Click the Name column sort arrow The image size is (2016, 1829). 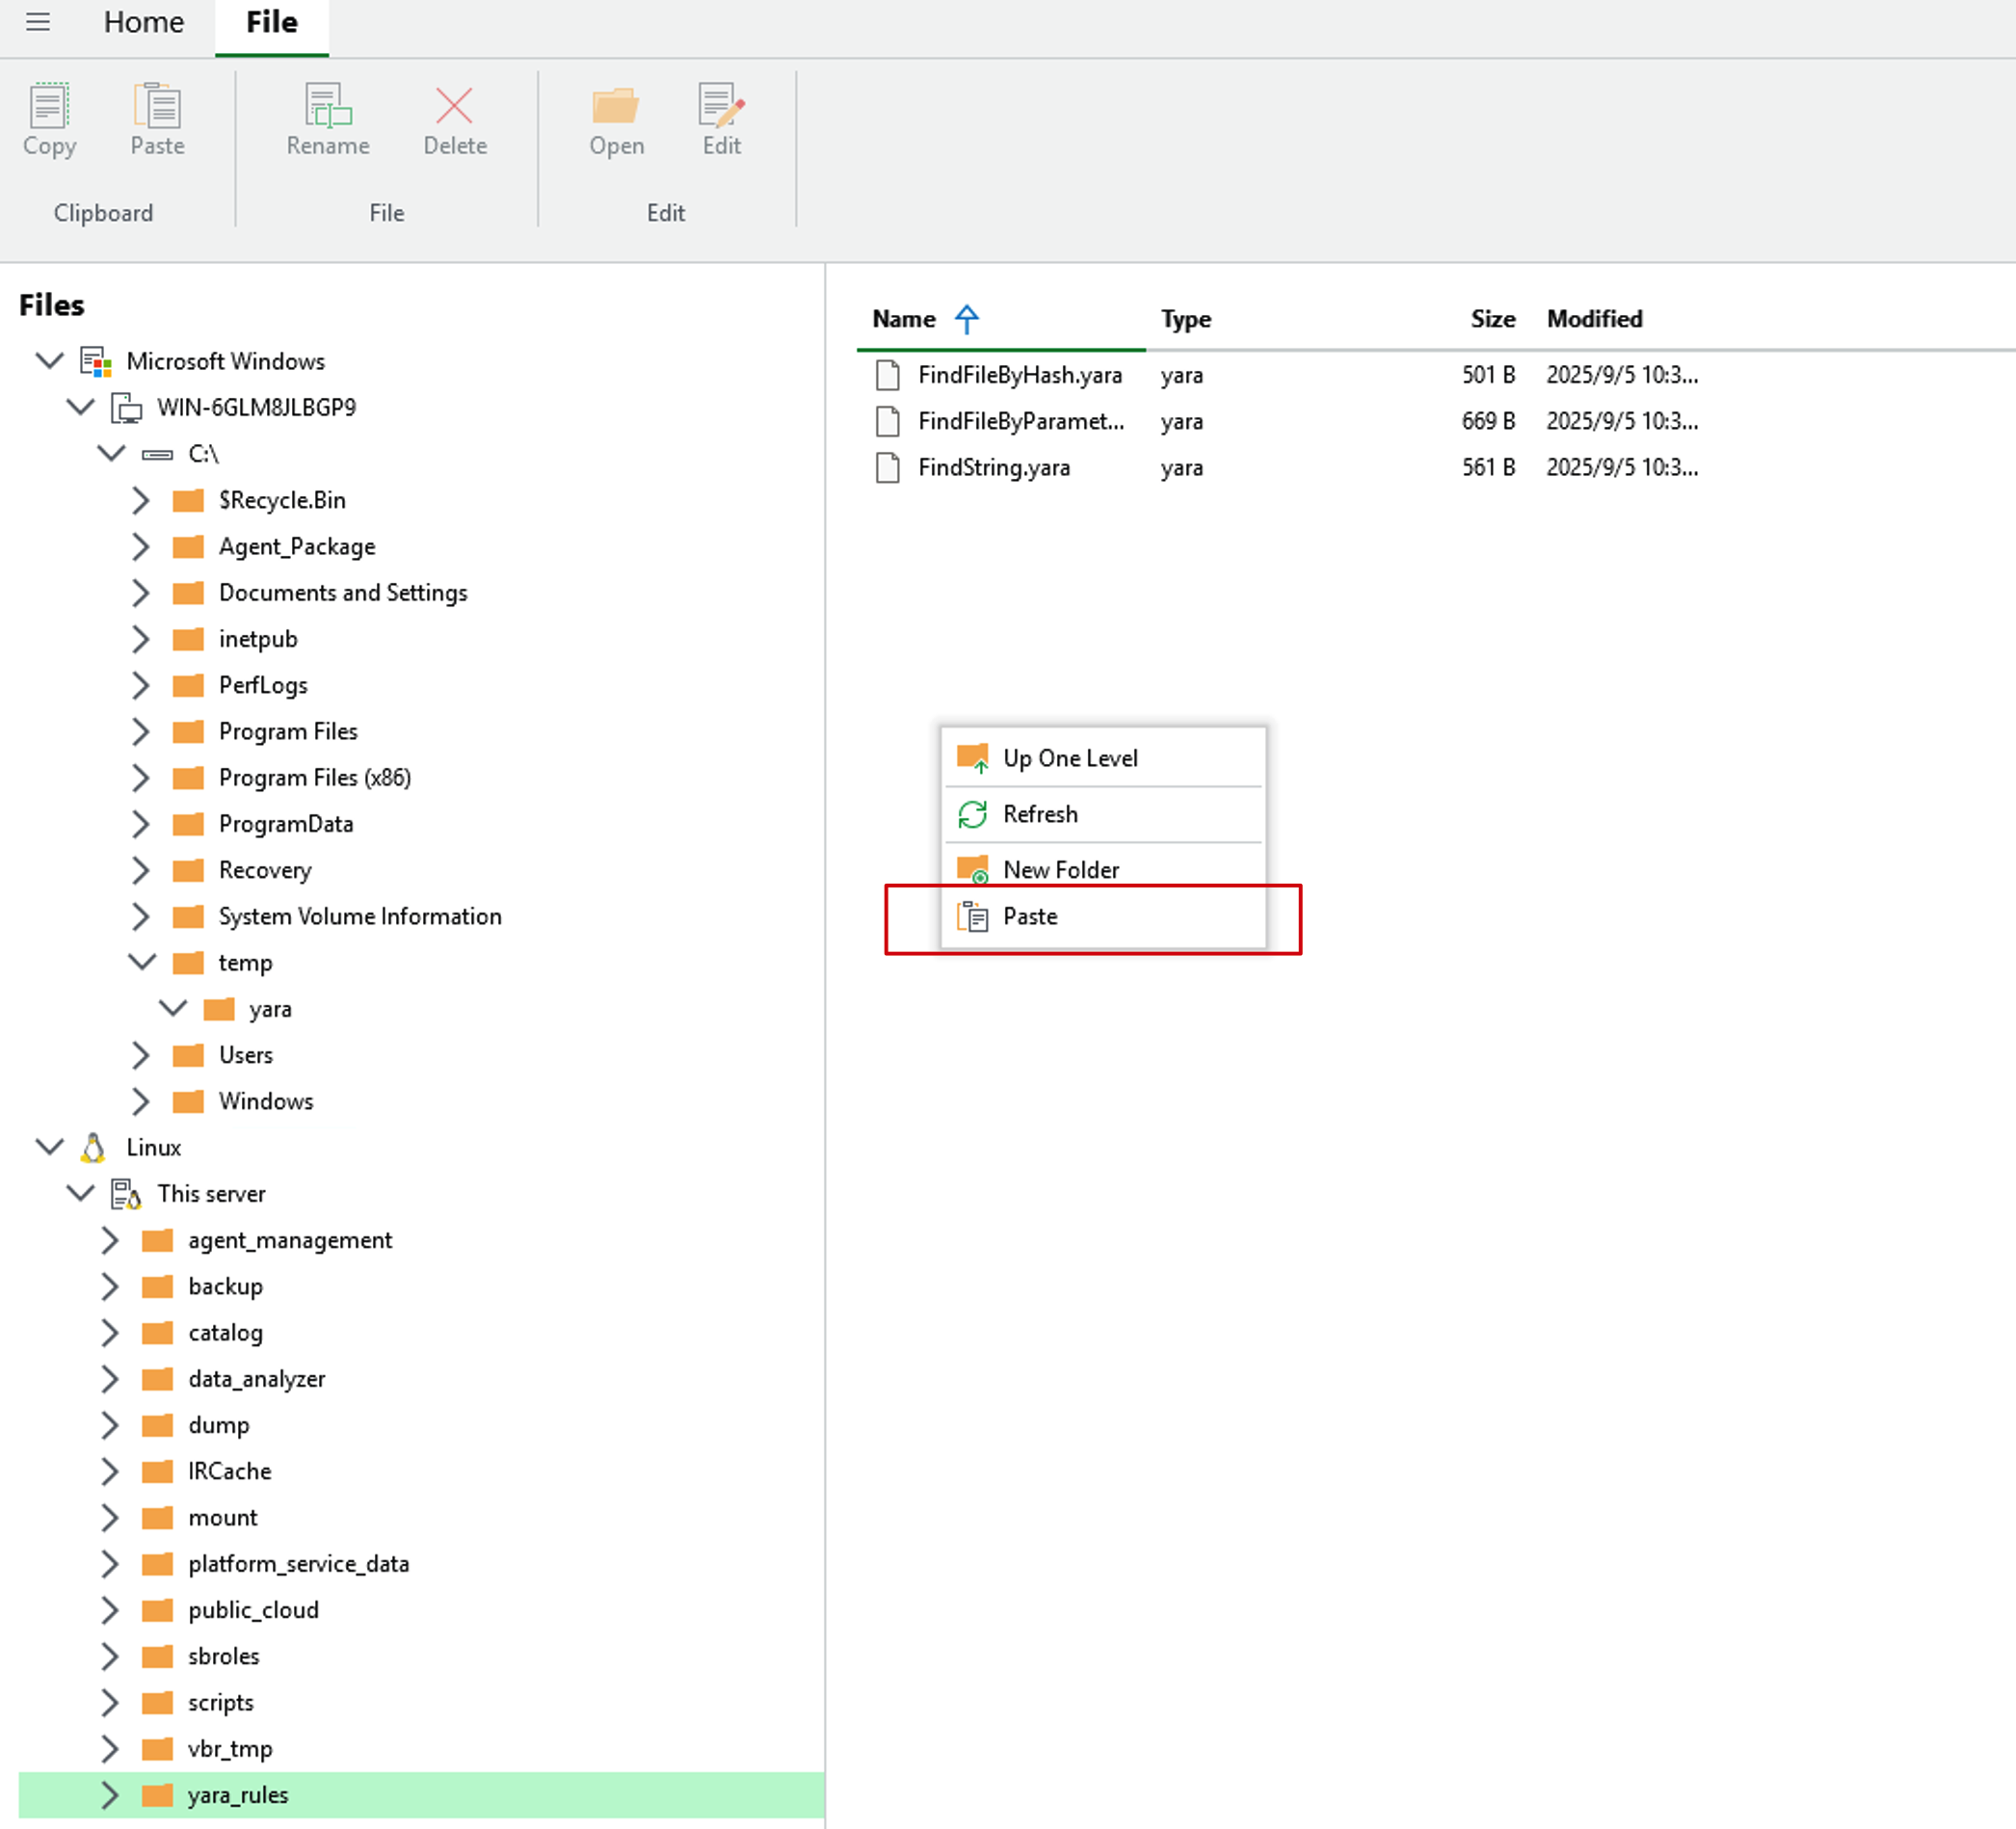point(966,319)
